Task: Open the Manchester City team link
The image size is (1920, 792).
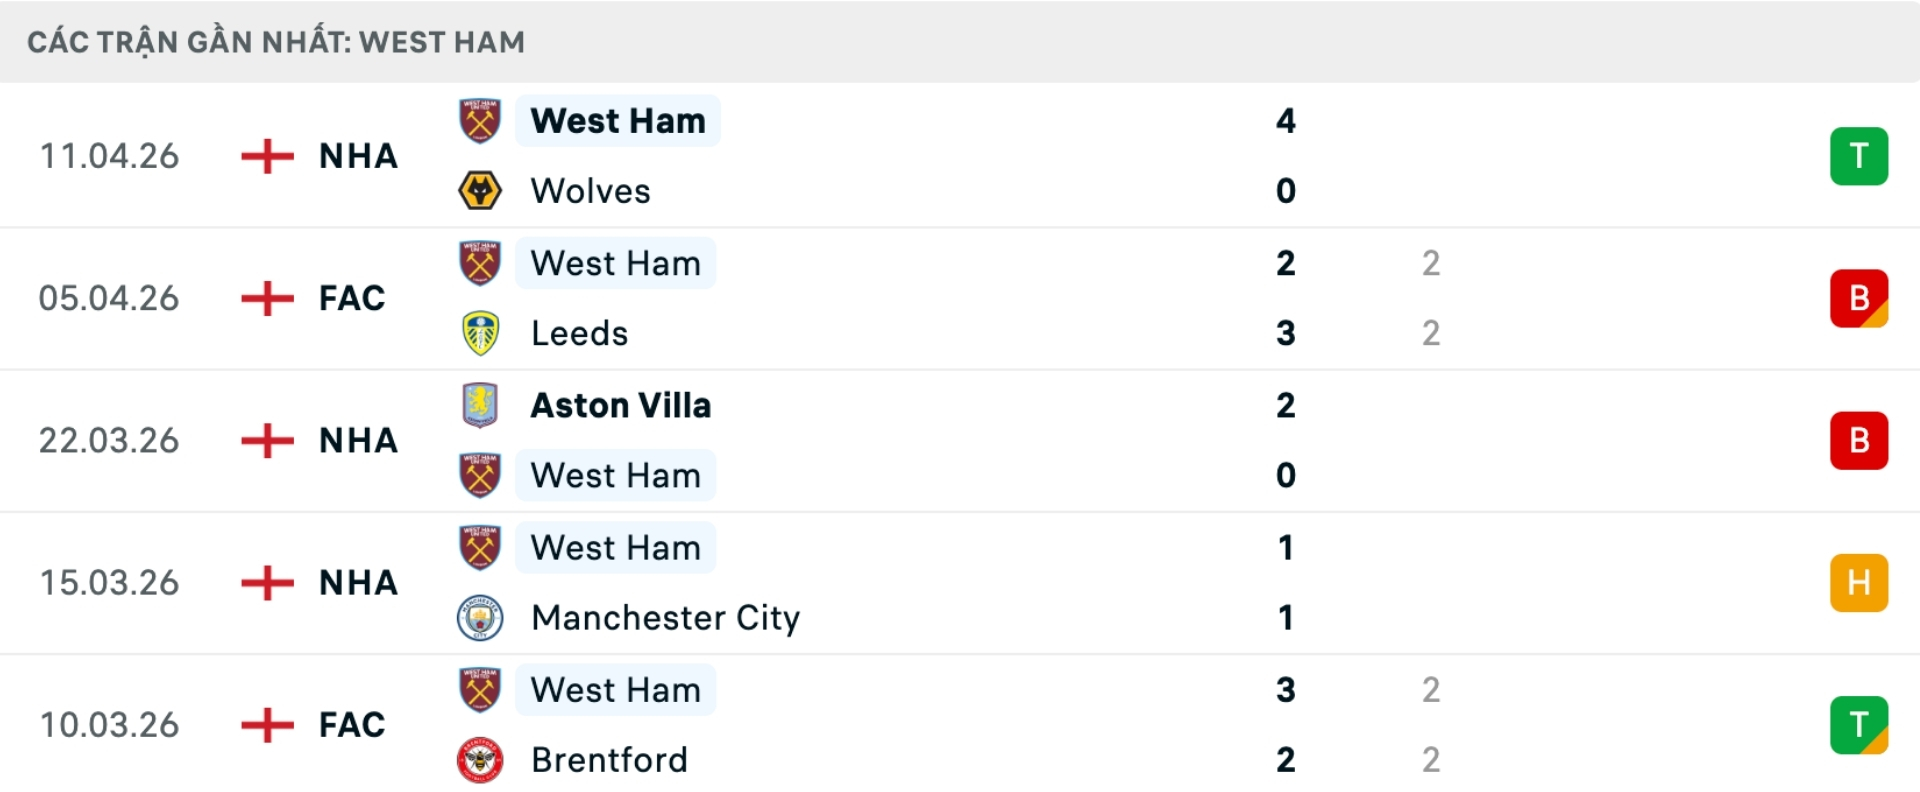Action: 665,618
